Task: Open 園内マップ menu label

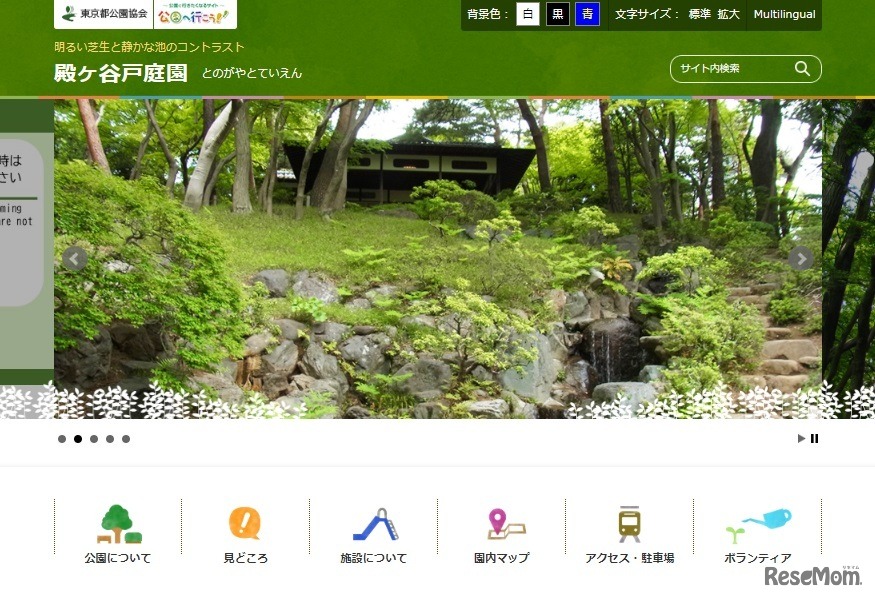Action: pyautogui.click(x=501, y=558)
